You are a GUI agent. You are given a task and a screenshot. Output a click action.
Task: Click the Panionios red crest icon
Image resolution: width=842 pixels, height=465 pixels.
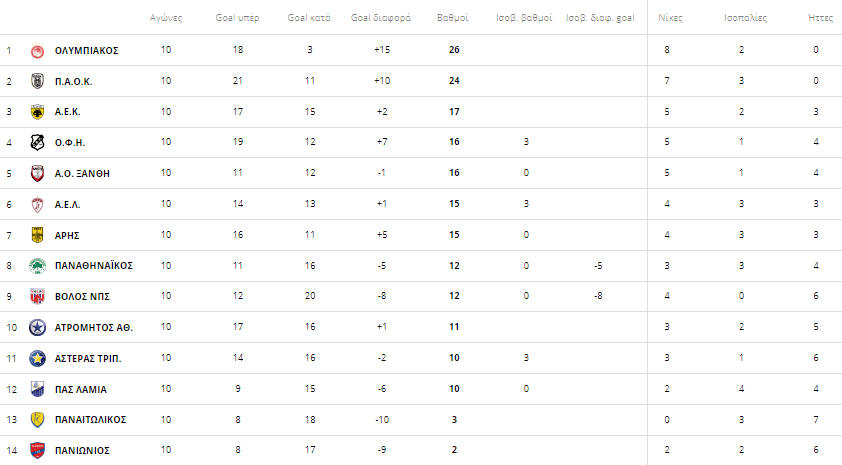click(37, 451)
